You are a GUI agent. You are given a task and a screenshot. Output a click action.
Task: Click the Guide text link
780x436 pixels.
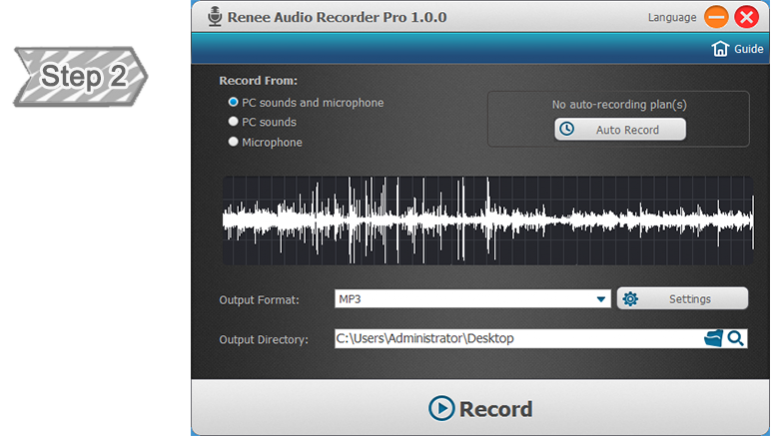pyautogui.click(x=749, y=49)
